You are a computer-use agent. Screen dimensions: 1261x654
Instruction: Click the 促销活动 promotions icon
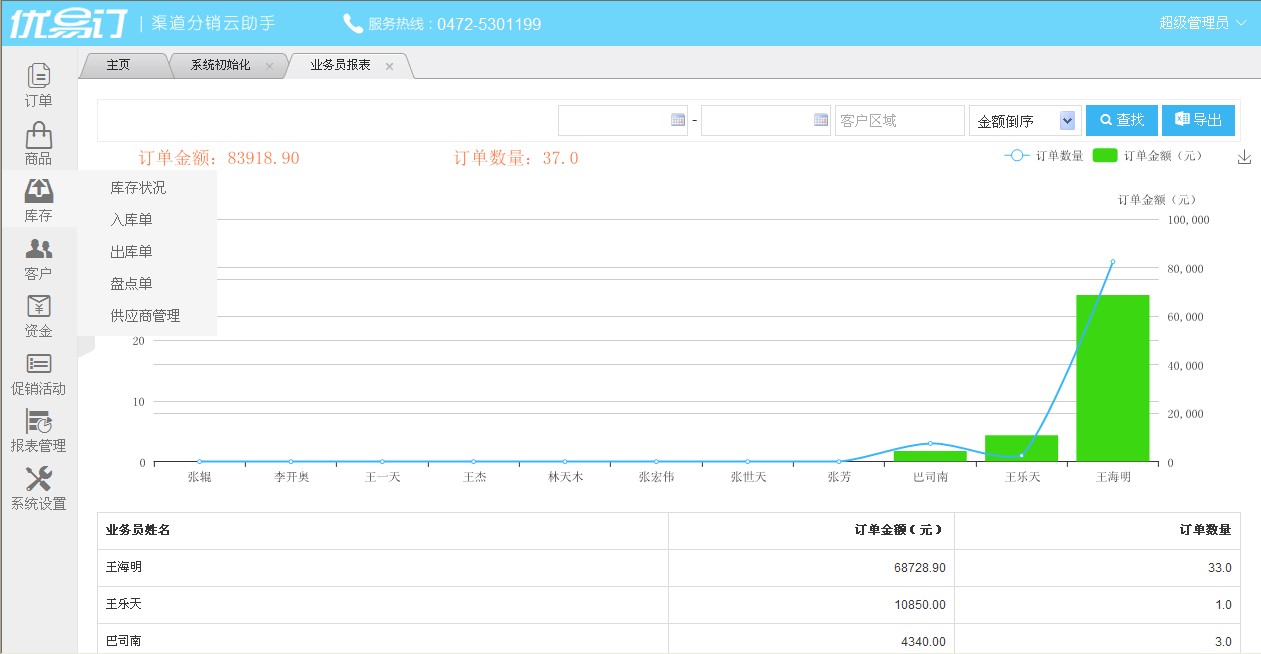[x=38, y=364]
